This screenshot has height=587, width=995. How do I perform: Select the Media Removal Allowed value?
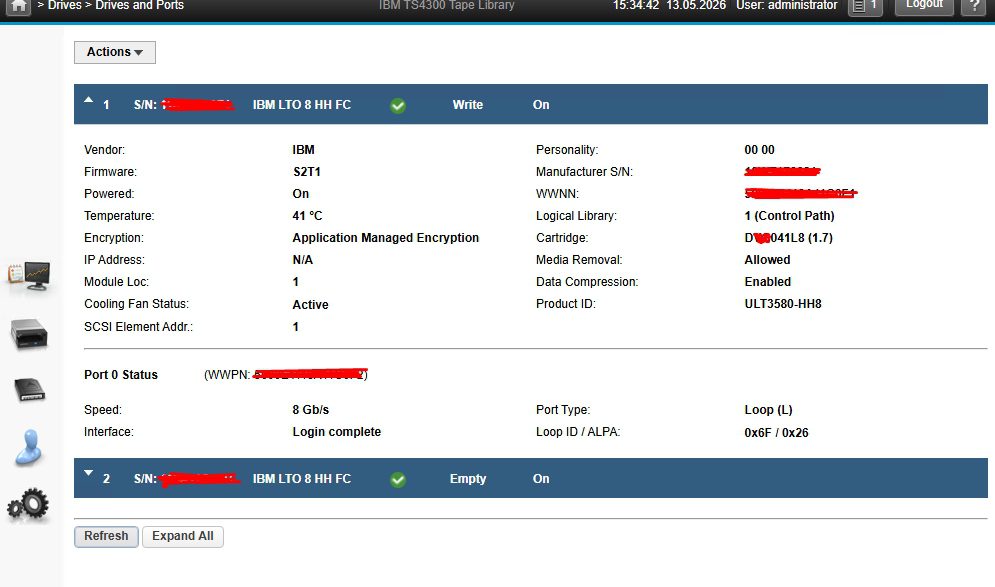767,260
